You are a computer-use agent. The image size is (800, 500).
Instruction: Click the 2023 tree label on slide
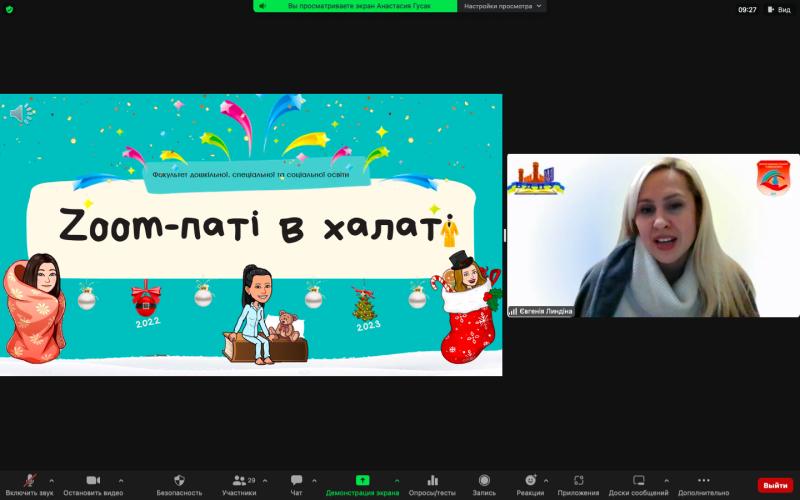[368, 326]
